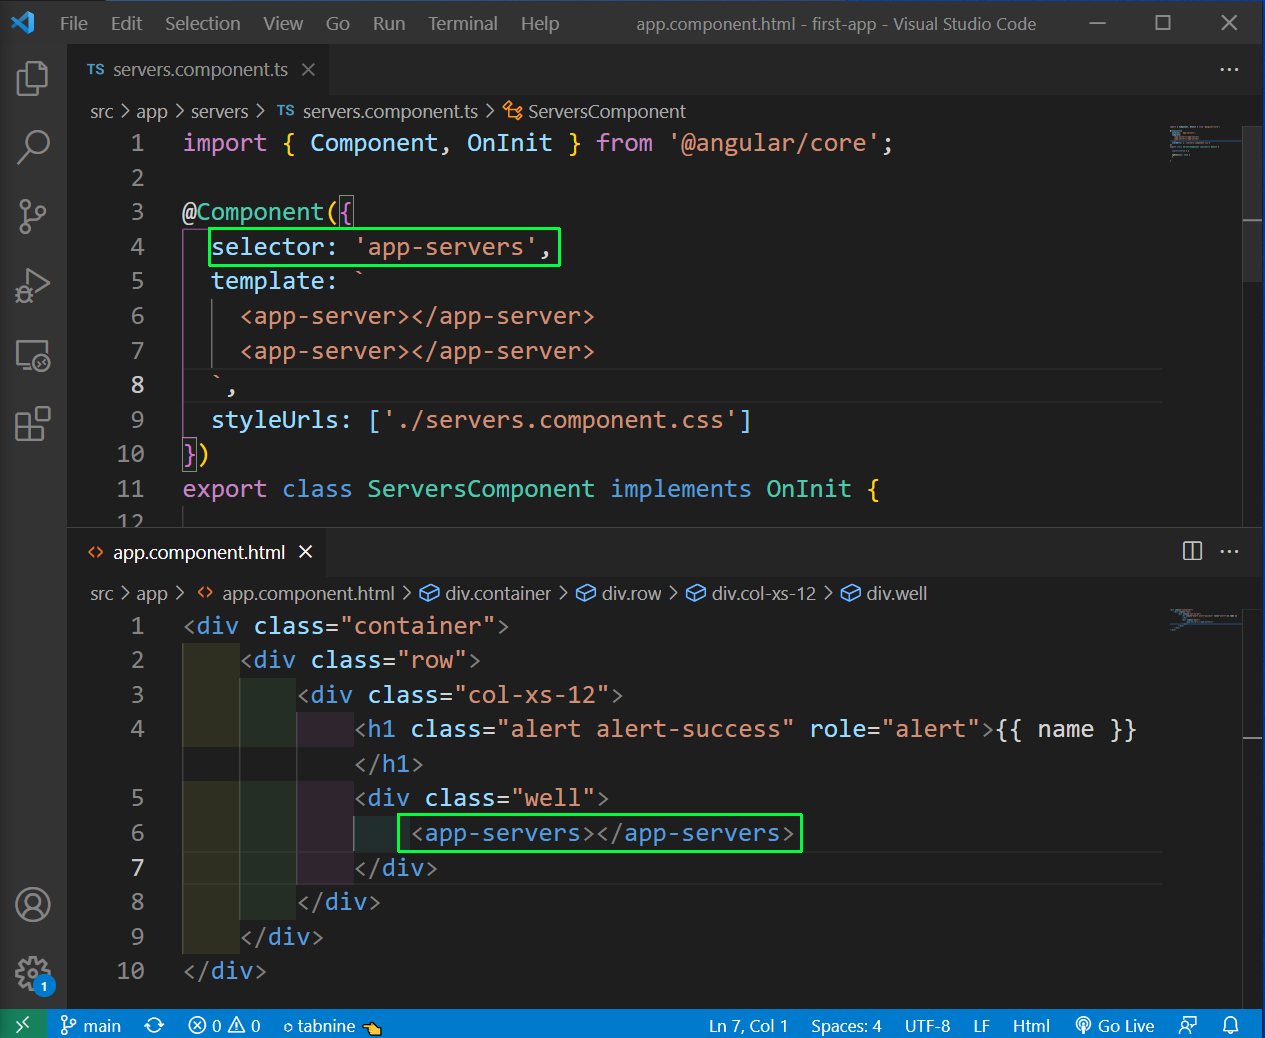Start Go Live server
The width and height of the screenshot is (1265, 1038).
pyautogui.click(x=1115, y=1025)
